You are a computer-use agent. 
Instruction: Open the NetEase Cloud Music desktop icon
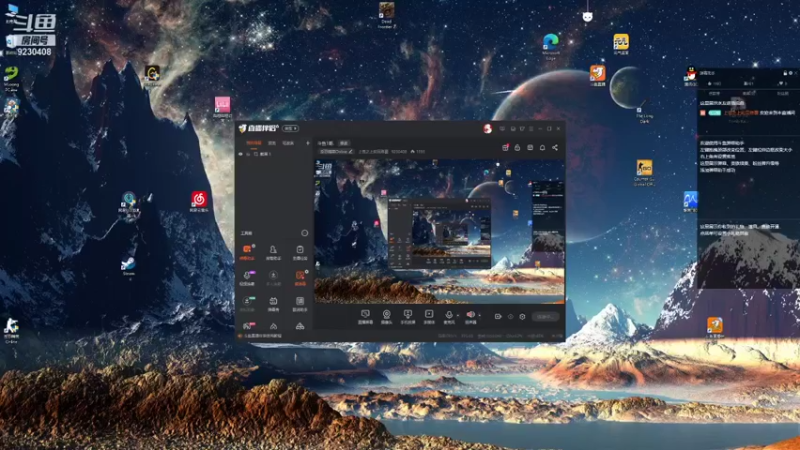pyautogui.click(x=199, y=201)
